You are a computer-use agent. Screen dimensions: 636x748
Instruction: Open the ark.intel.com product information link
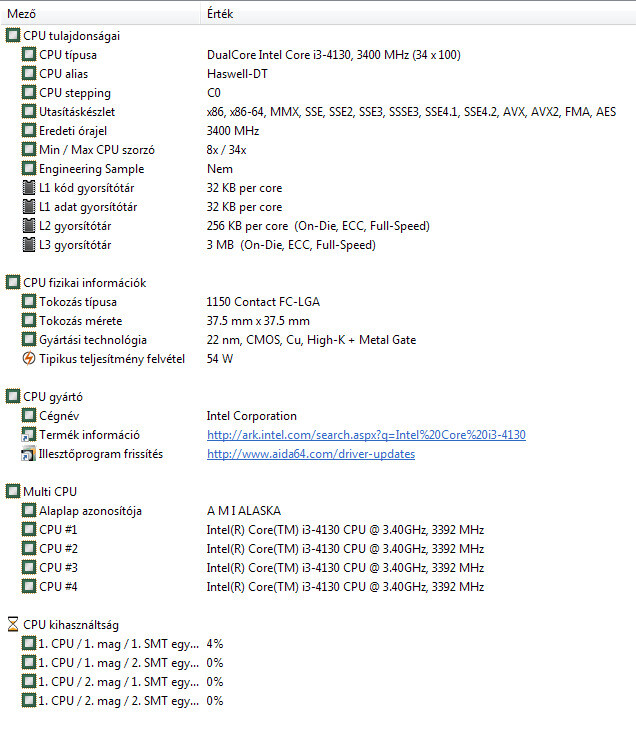(366, 435)
